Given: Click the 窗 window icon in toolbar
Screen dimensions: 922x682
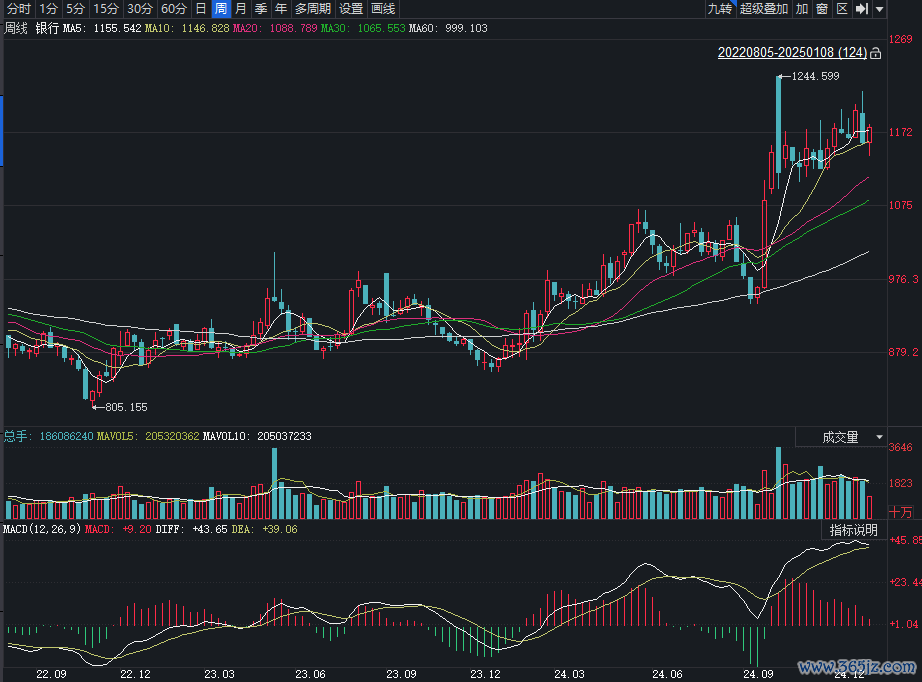Looking at the screenshot, I should (822, 9).
